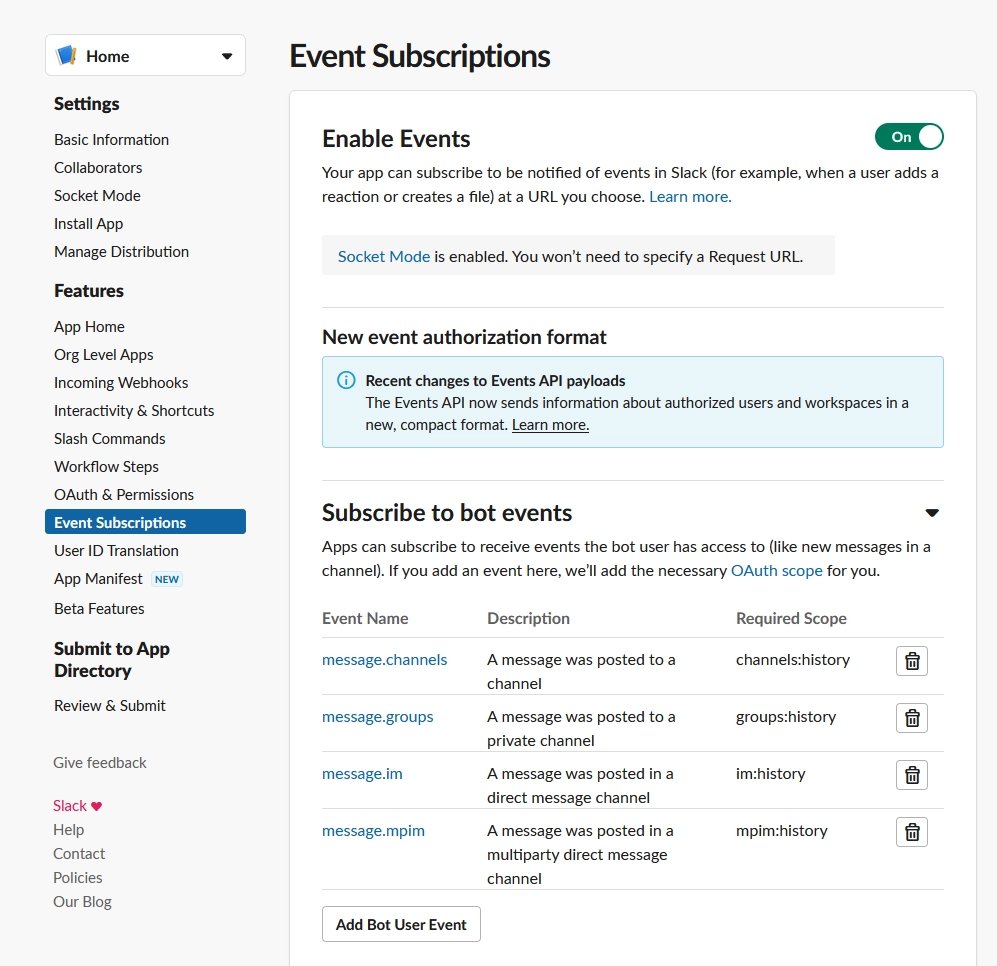Open the Learn more link about compact format
This screenshot has height=966, width=997.
(549, 423)
